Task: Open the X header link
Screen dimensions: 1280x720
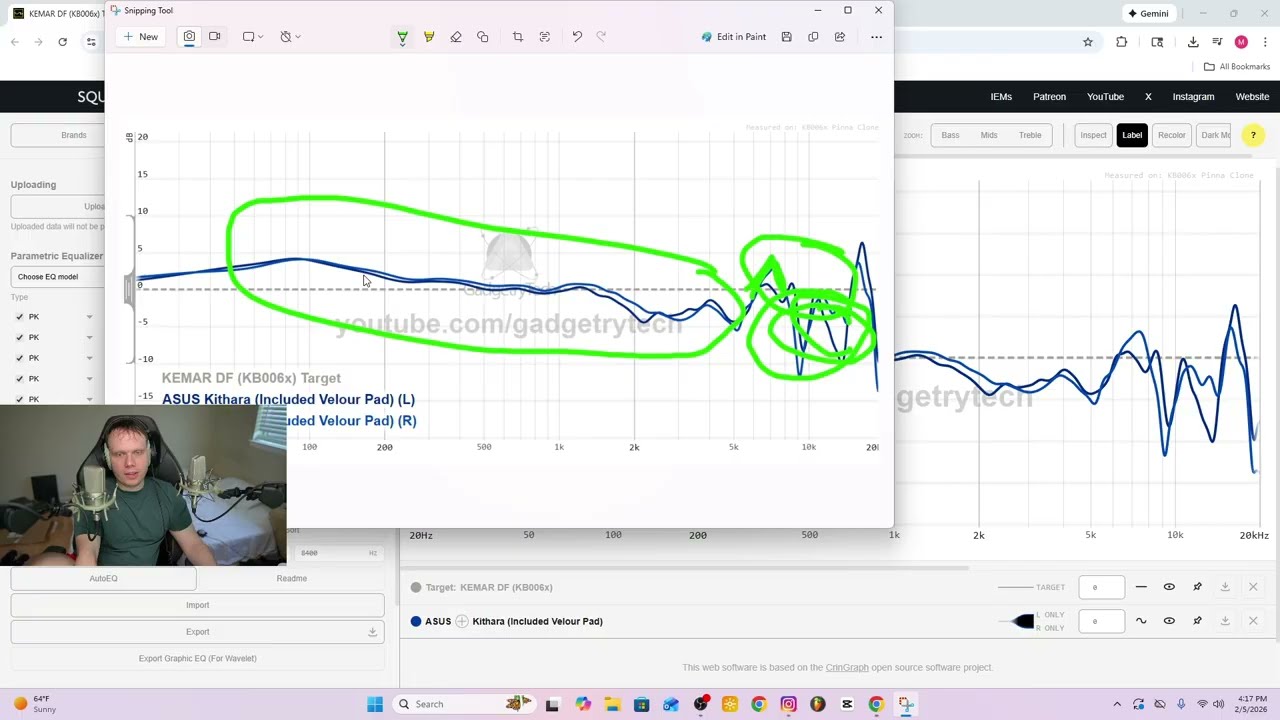Action: pos(1148,97)
